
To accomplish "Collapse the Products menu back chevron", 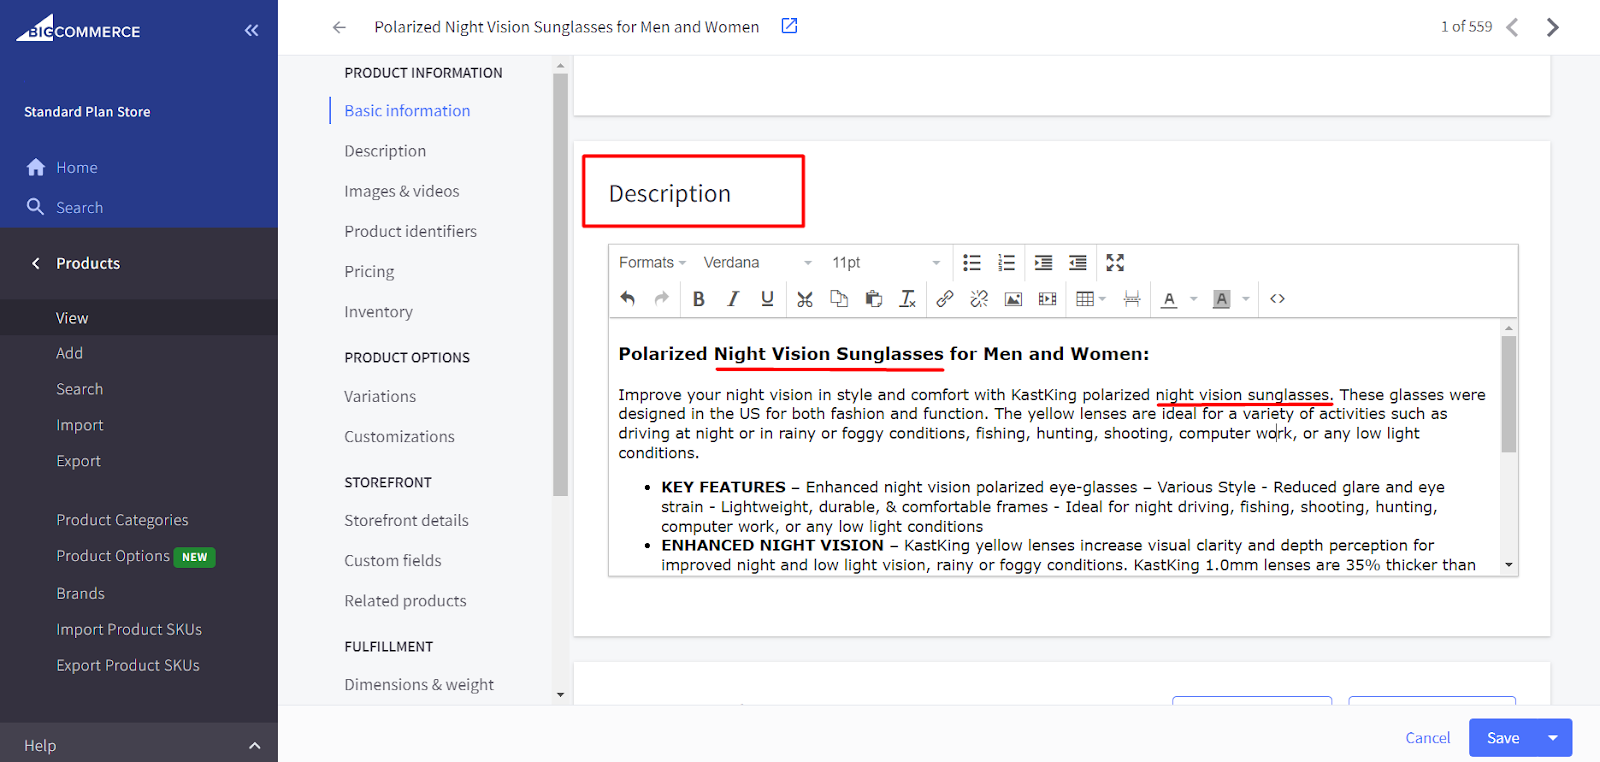I will 36,263.
